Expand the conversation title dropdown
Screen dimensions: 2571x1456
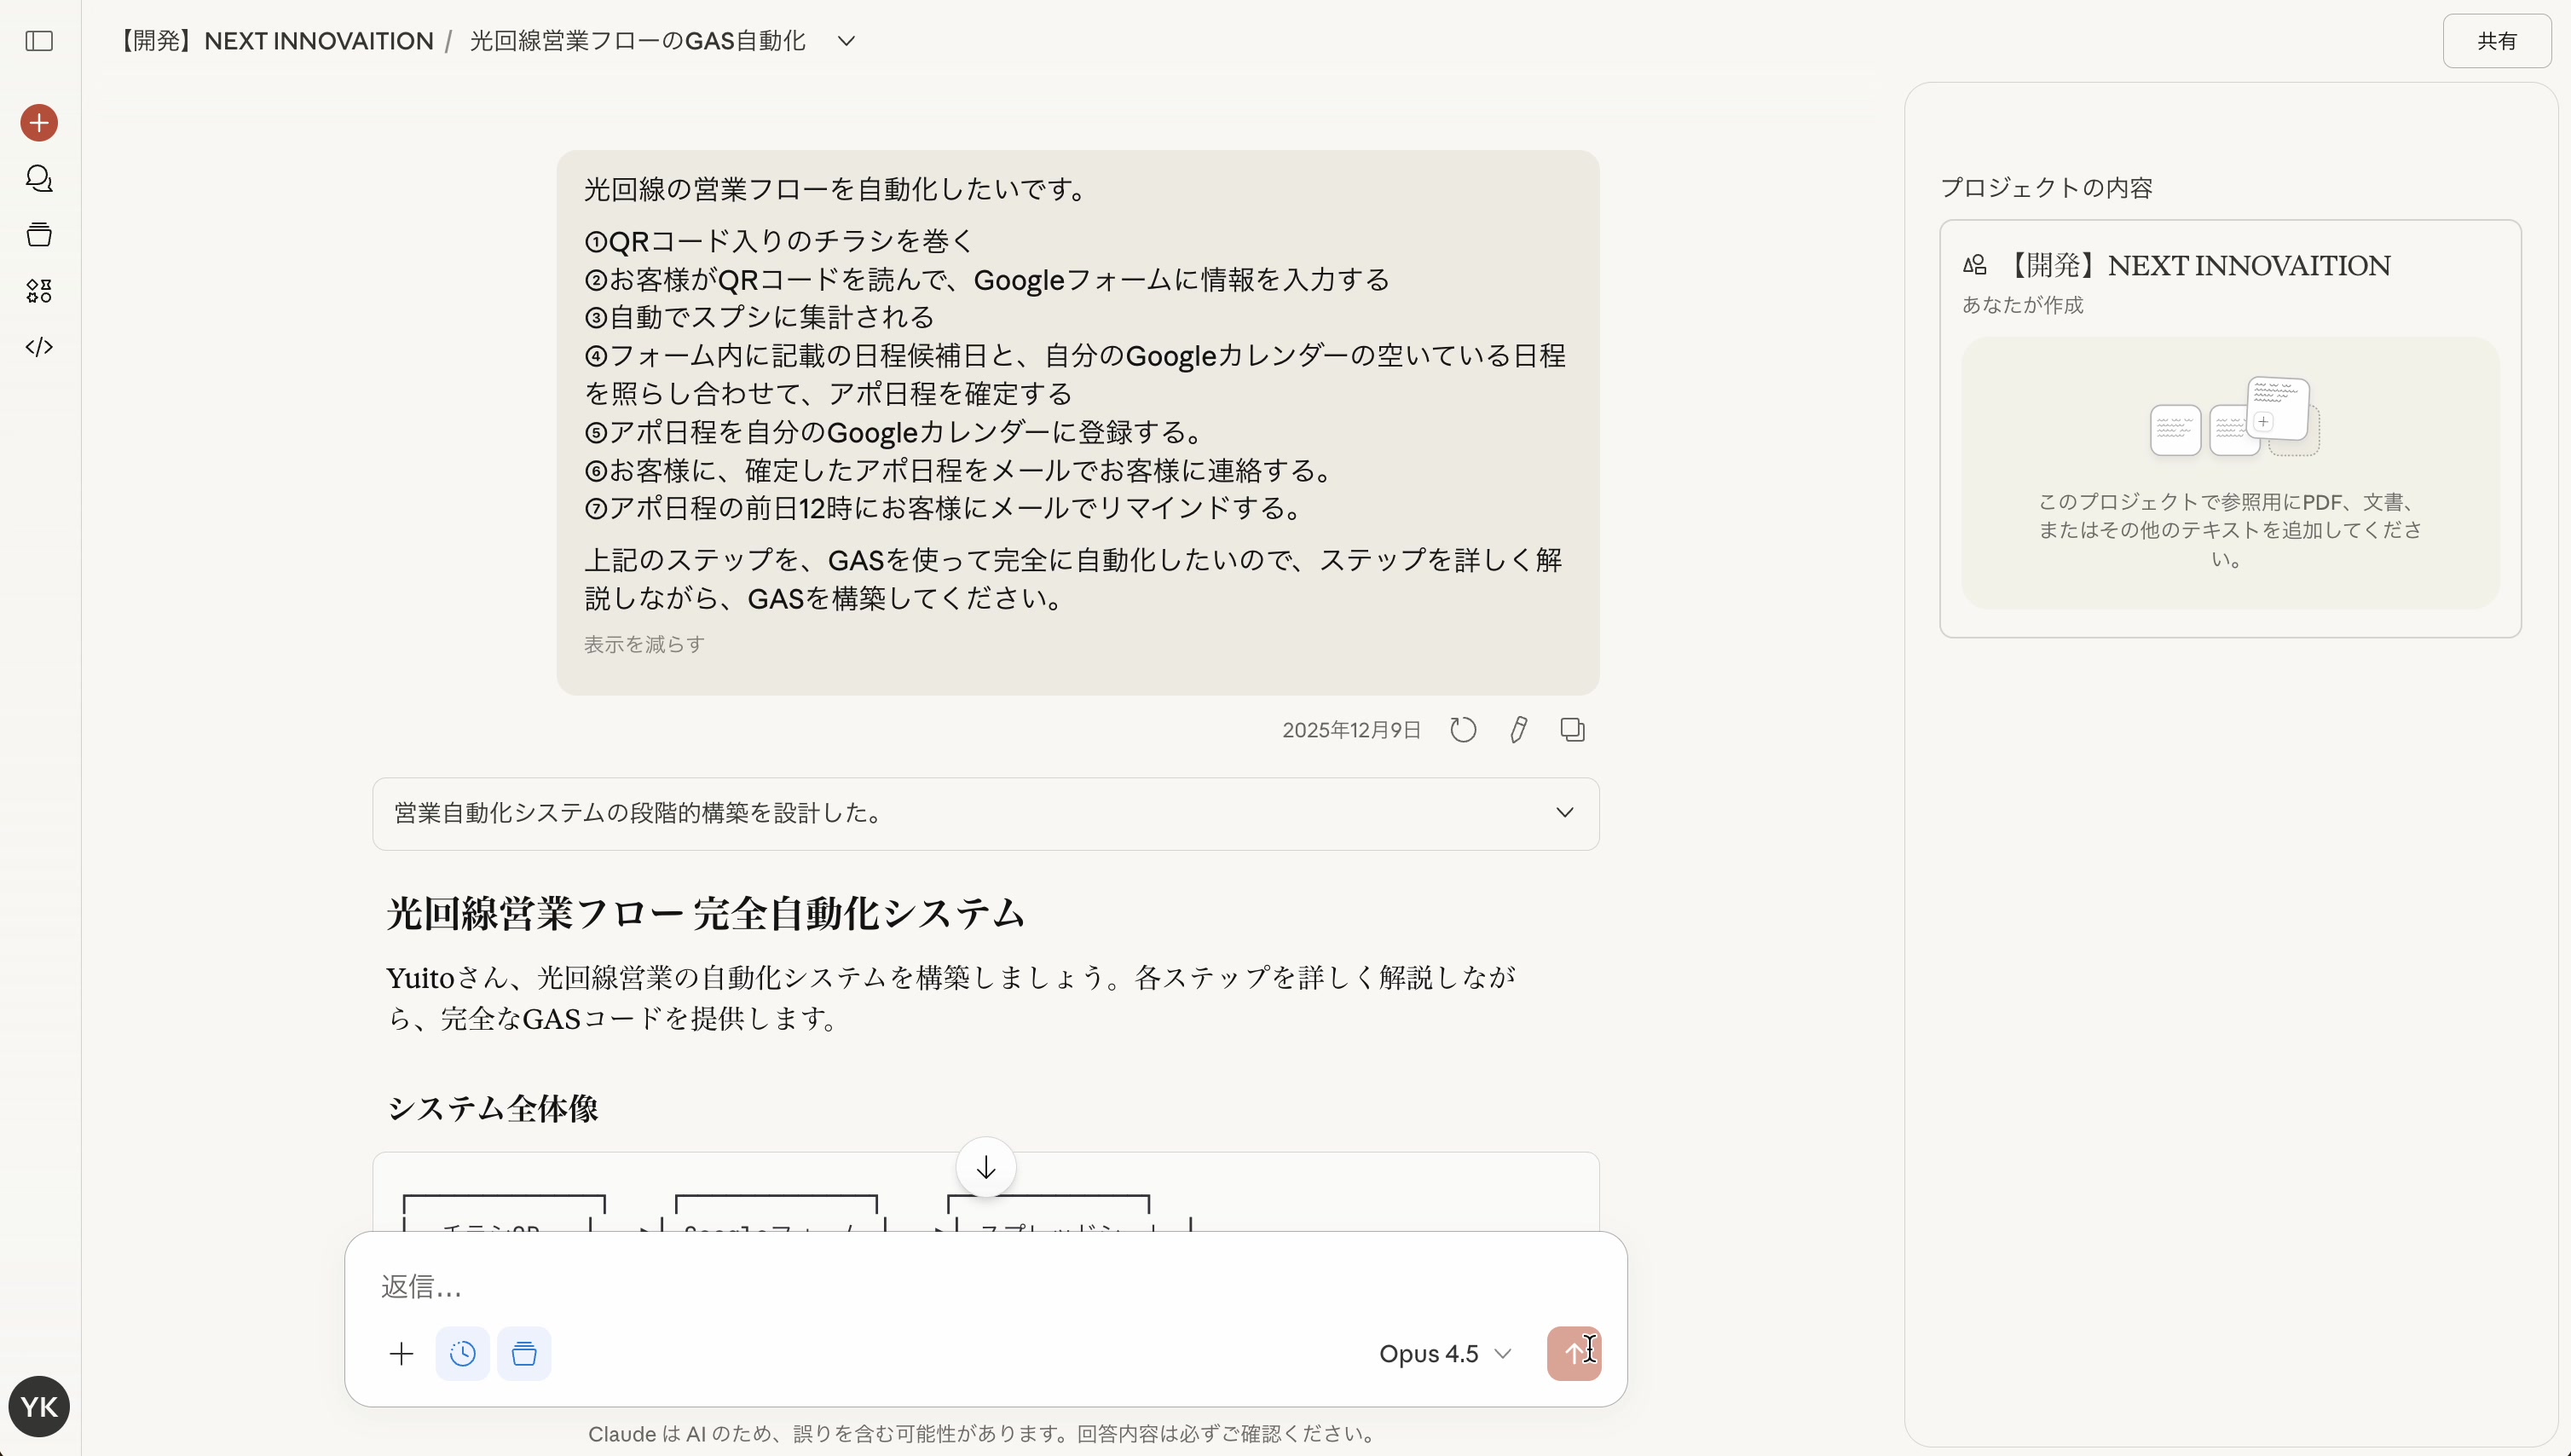click(846, 41)
